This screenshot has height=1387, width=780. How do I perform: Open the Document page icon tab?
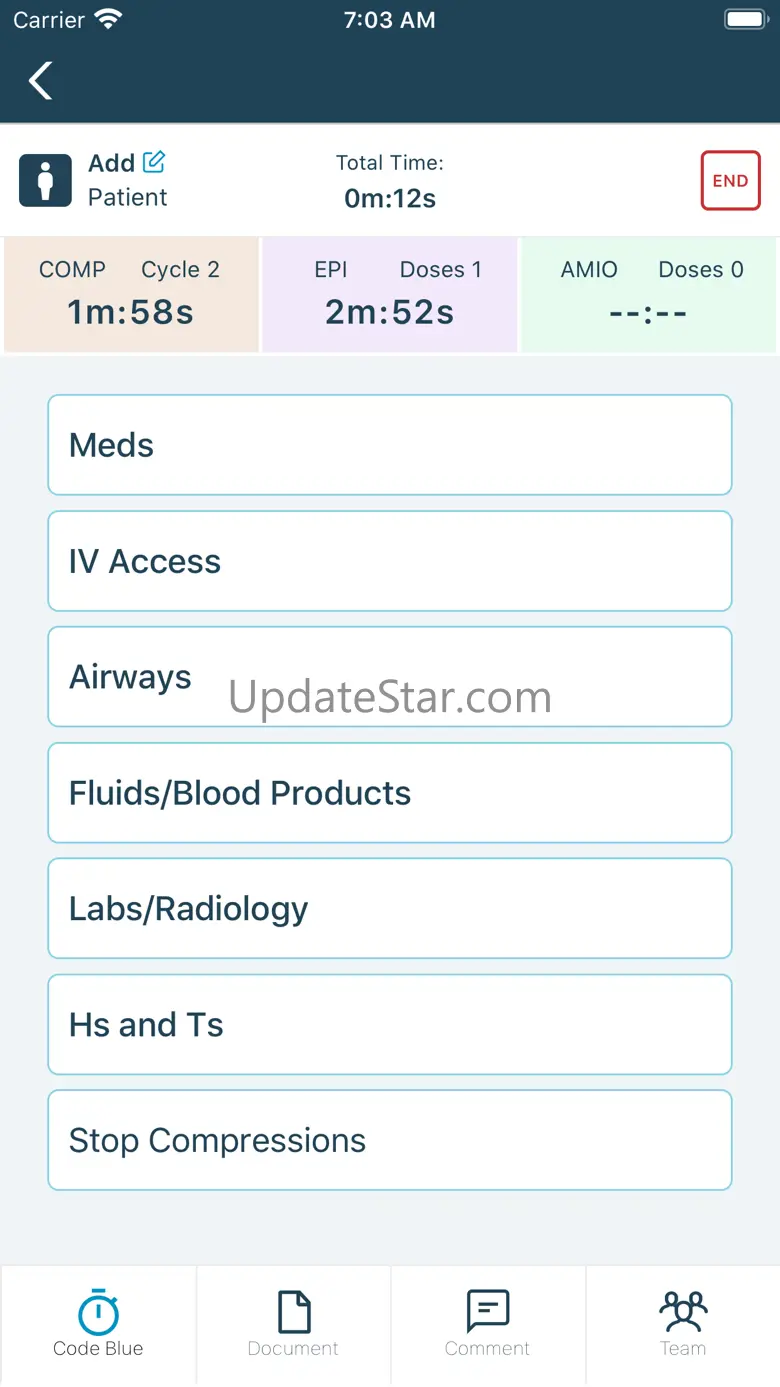[293, 1322]
